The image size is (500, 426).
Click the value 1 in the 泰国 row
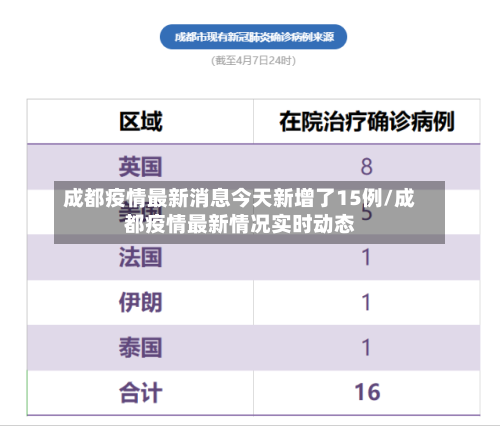click(367, 348)
